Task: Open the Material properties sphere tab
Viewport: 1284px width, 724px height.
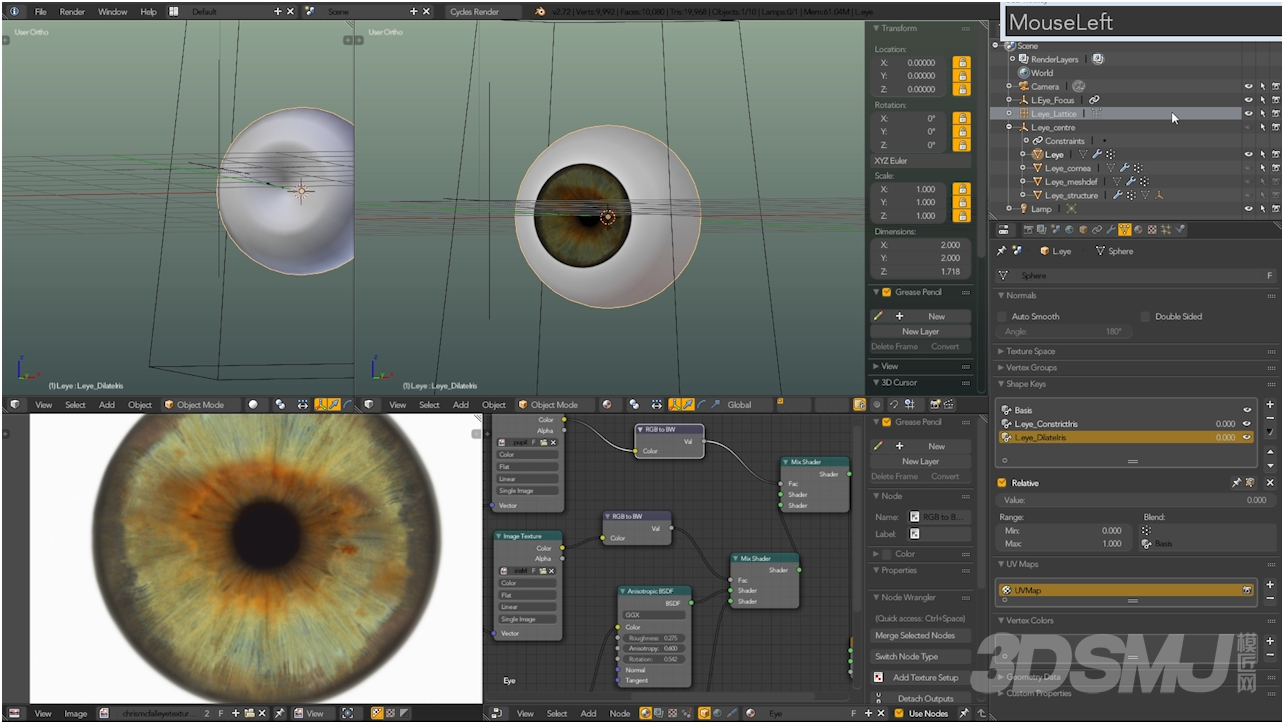Action: click(x=1138, y=229)
